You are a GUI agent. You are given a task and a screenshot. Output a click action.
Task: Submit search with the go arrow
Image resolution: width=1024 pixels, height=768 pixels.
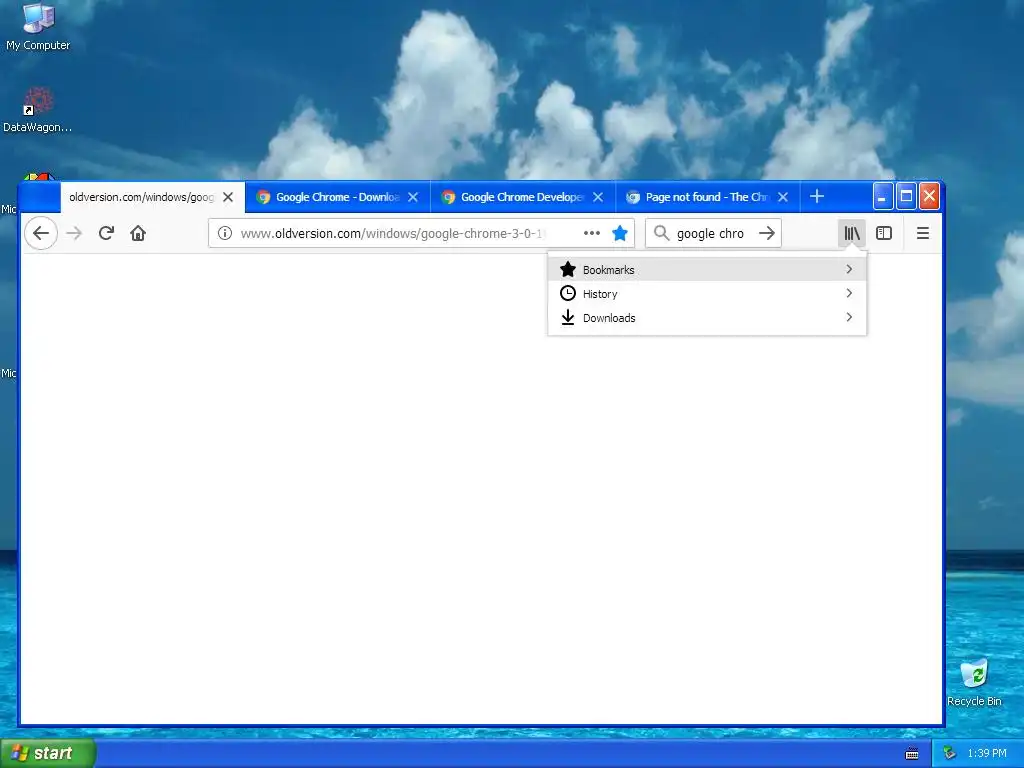(767, 233)
